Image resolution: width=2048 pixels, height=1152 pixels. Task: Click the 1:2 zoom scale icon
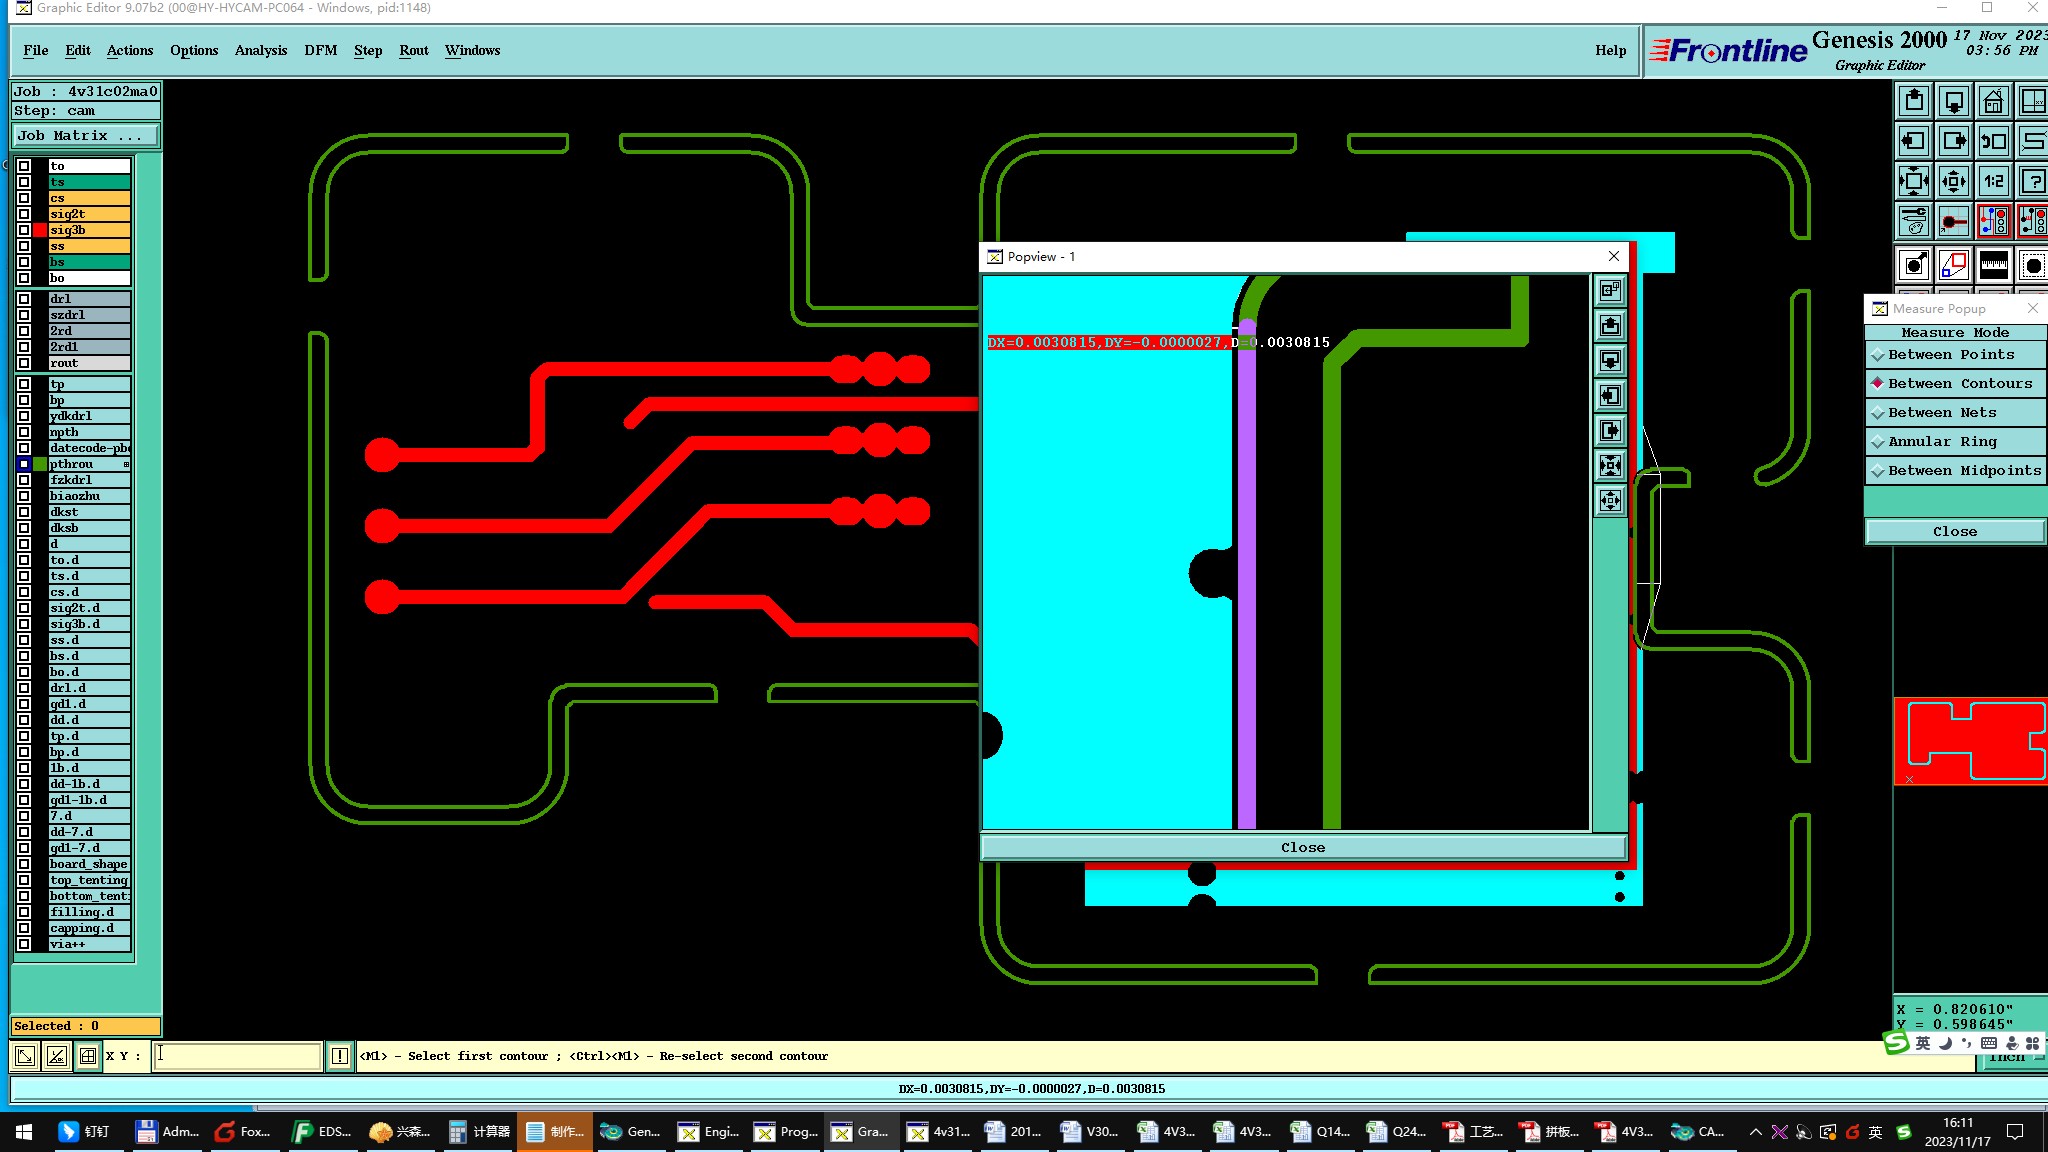pyautogui.click(x=1993, y=181)
